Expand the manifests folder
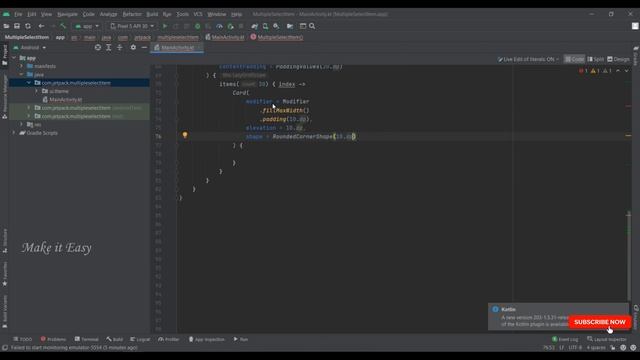Screen dimensions: 640x360 click(x=21, y=66)
